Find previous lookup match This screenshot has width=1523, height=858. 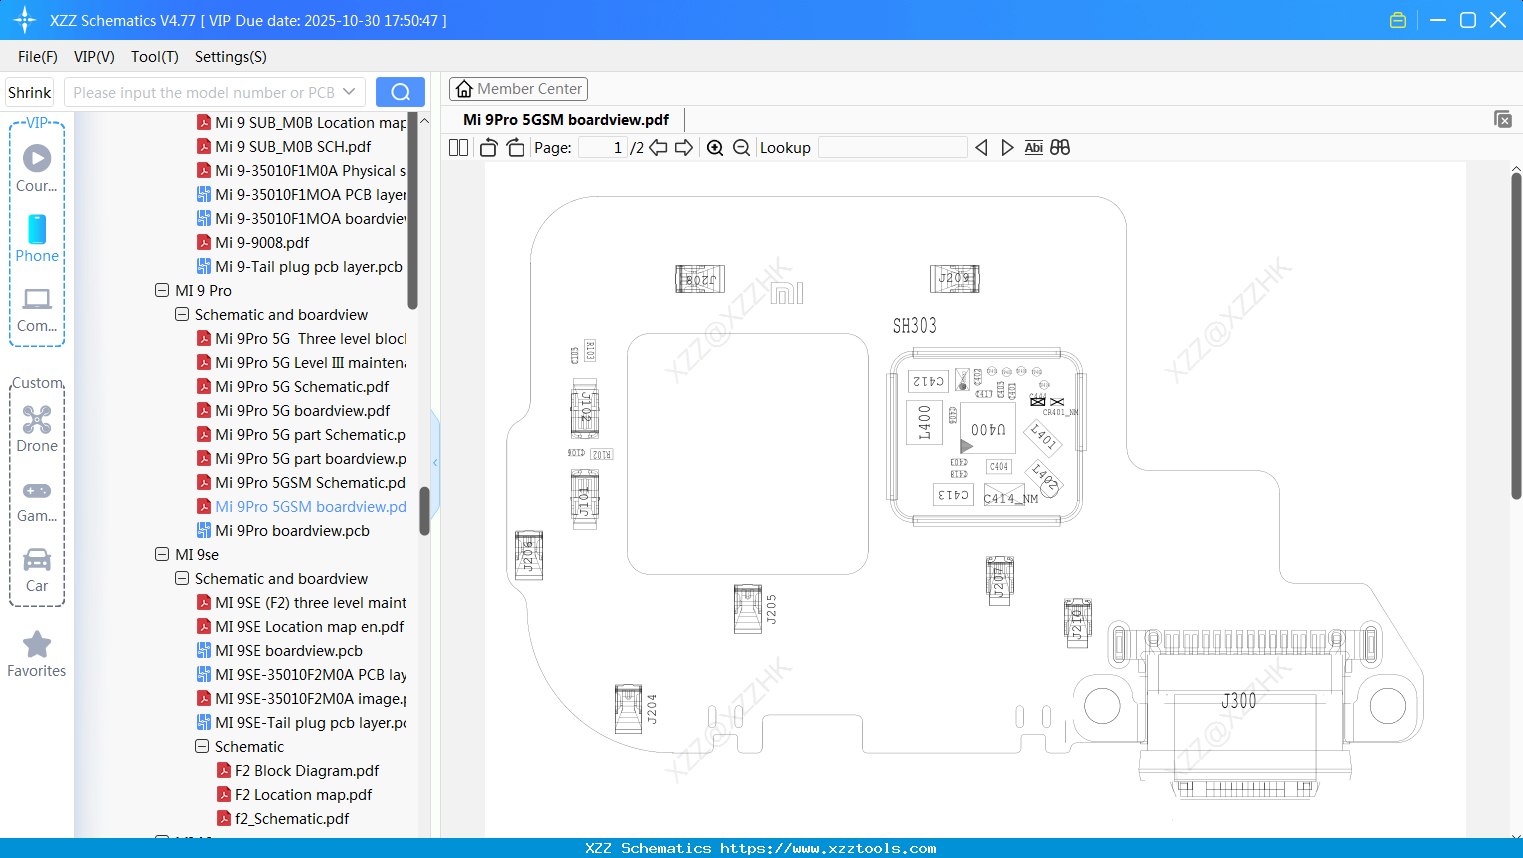(x=981, y=148)
